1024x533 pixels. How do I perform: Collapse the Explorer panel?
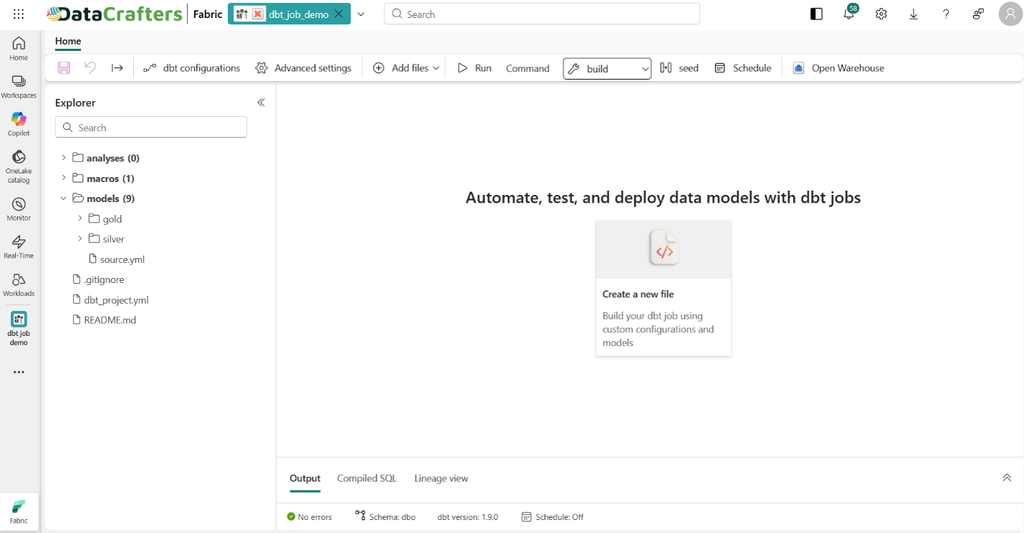tap(261, 103)
